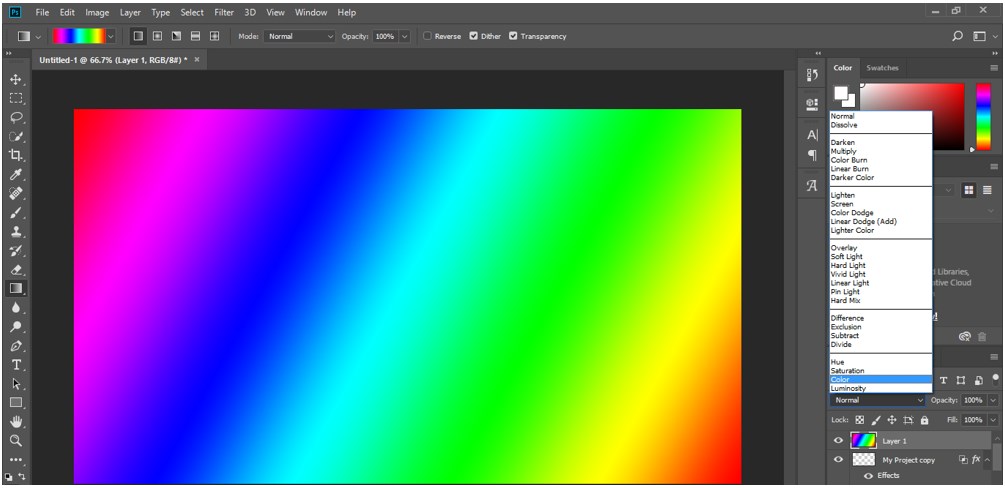Image resolution: width=1005 pixels, height=488 pixels.
Task: Open the Window menu
Action: coord(311,12)
